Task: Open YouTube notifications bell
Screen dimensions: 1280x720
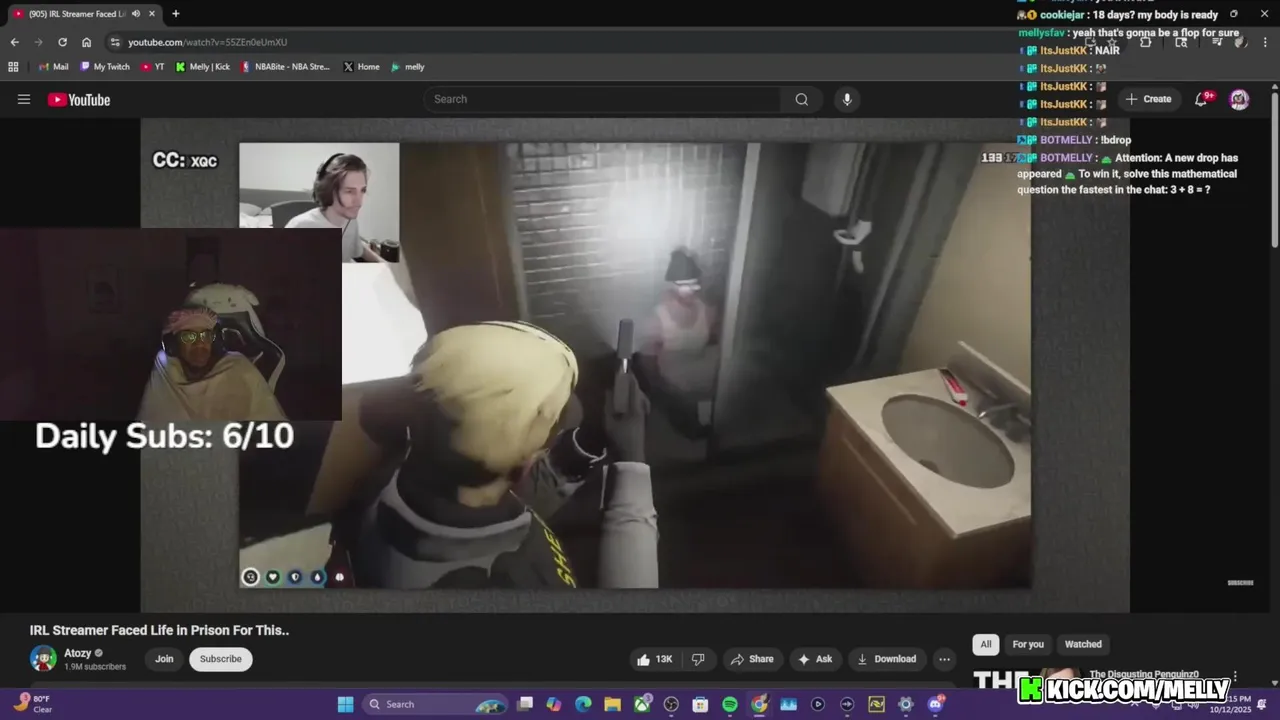Action: click(x=1203, y=99)
